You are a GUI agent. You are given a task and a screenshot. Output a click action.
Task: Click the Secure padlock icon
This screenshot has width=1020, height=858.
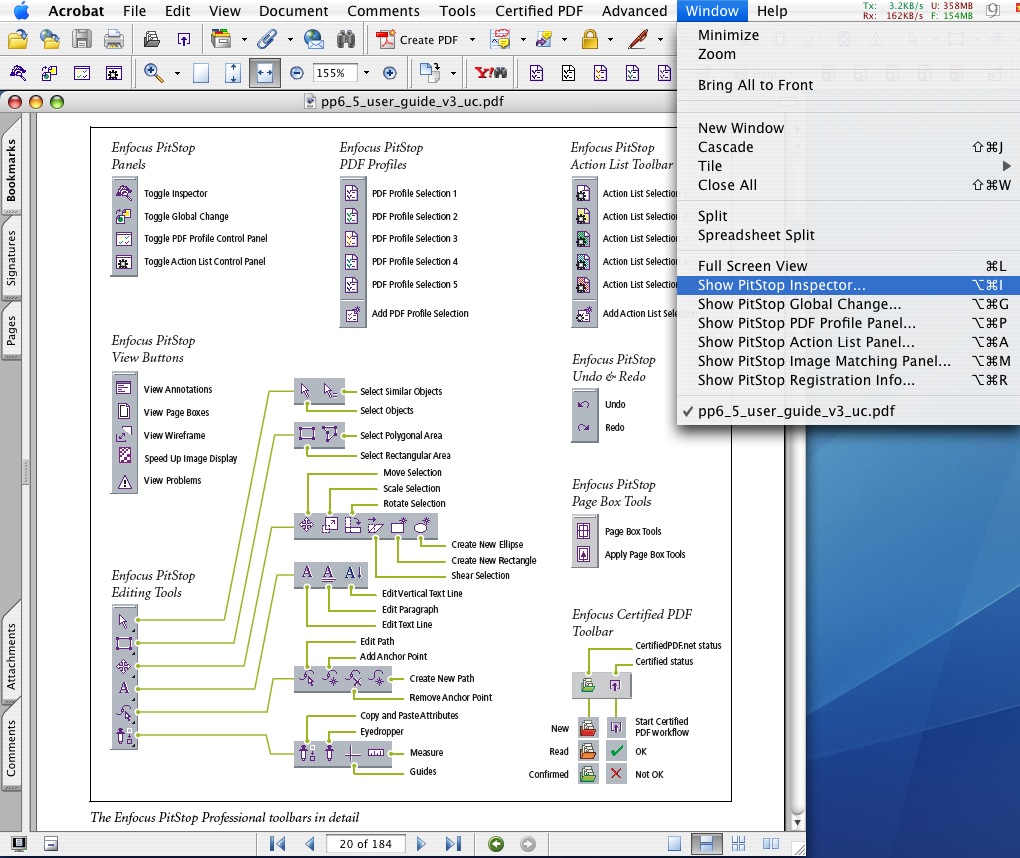click(x=589, y=40)
